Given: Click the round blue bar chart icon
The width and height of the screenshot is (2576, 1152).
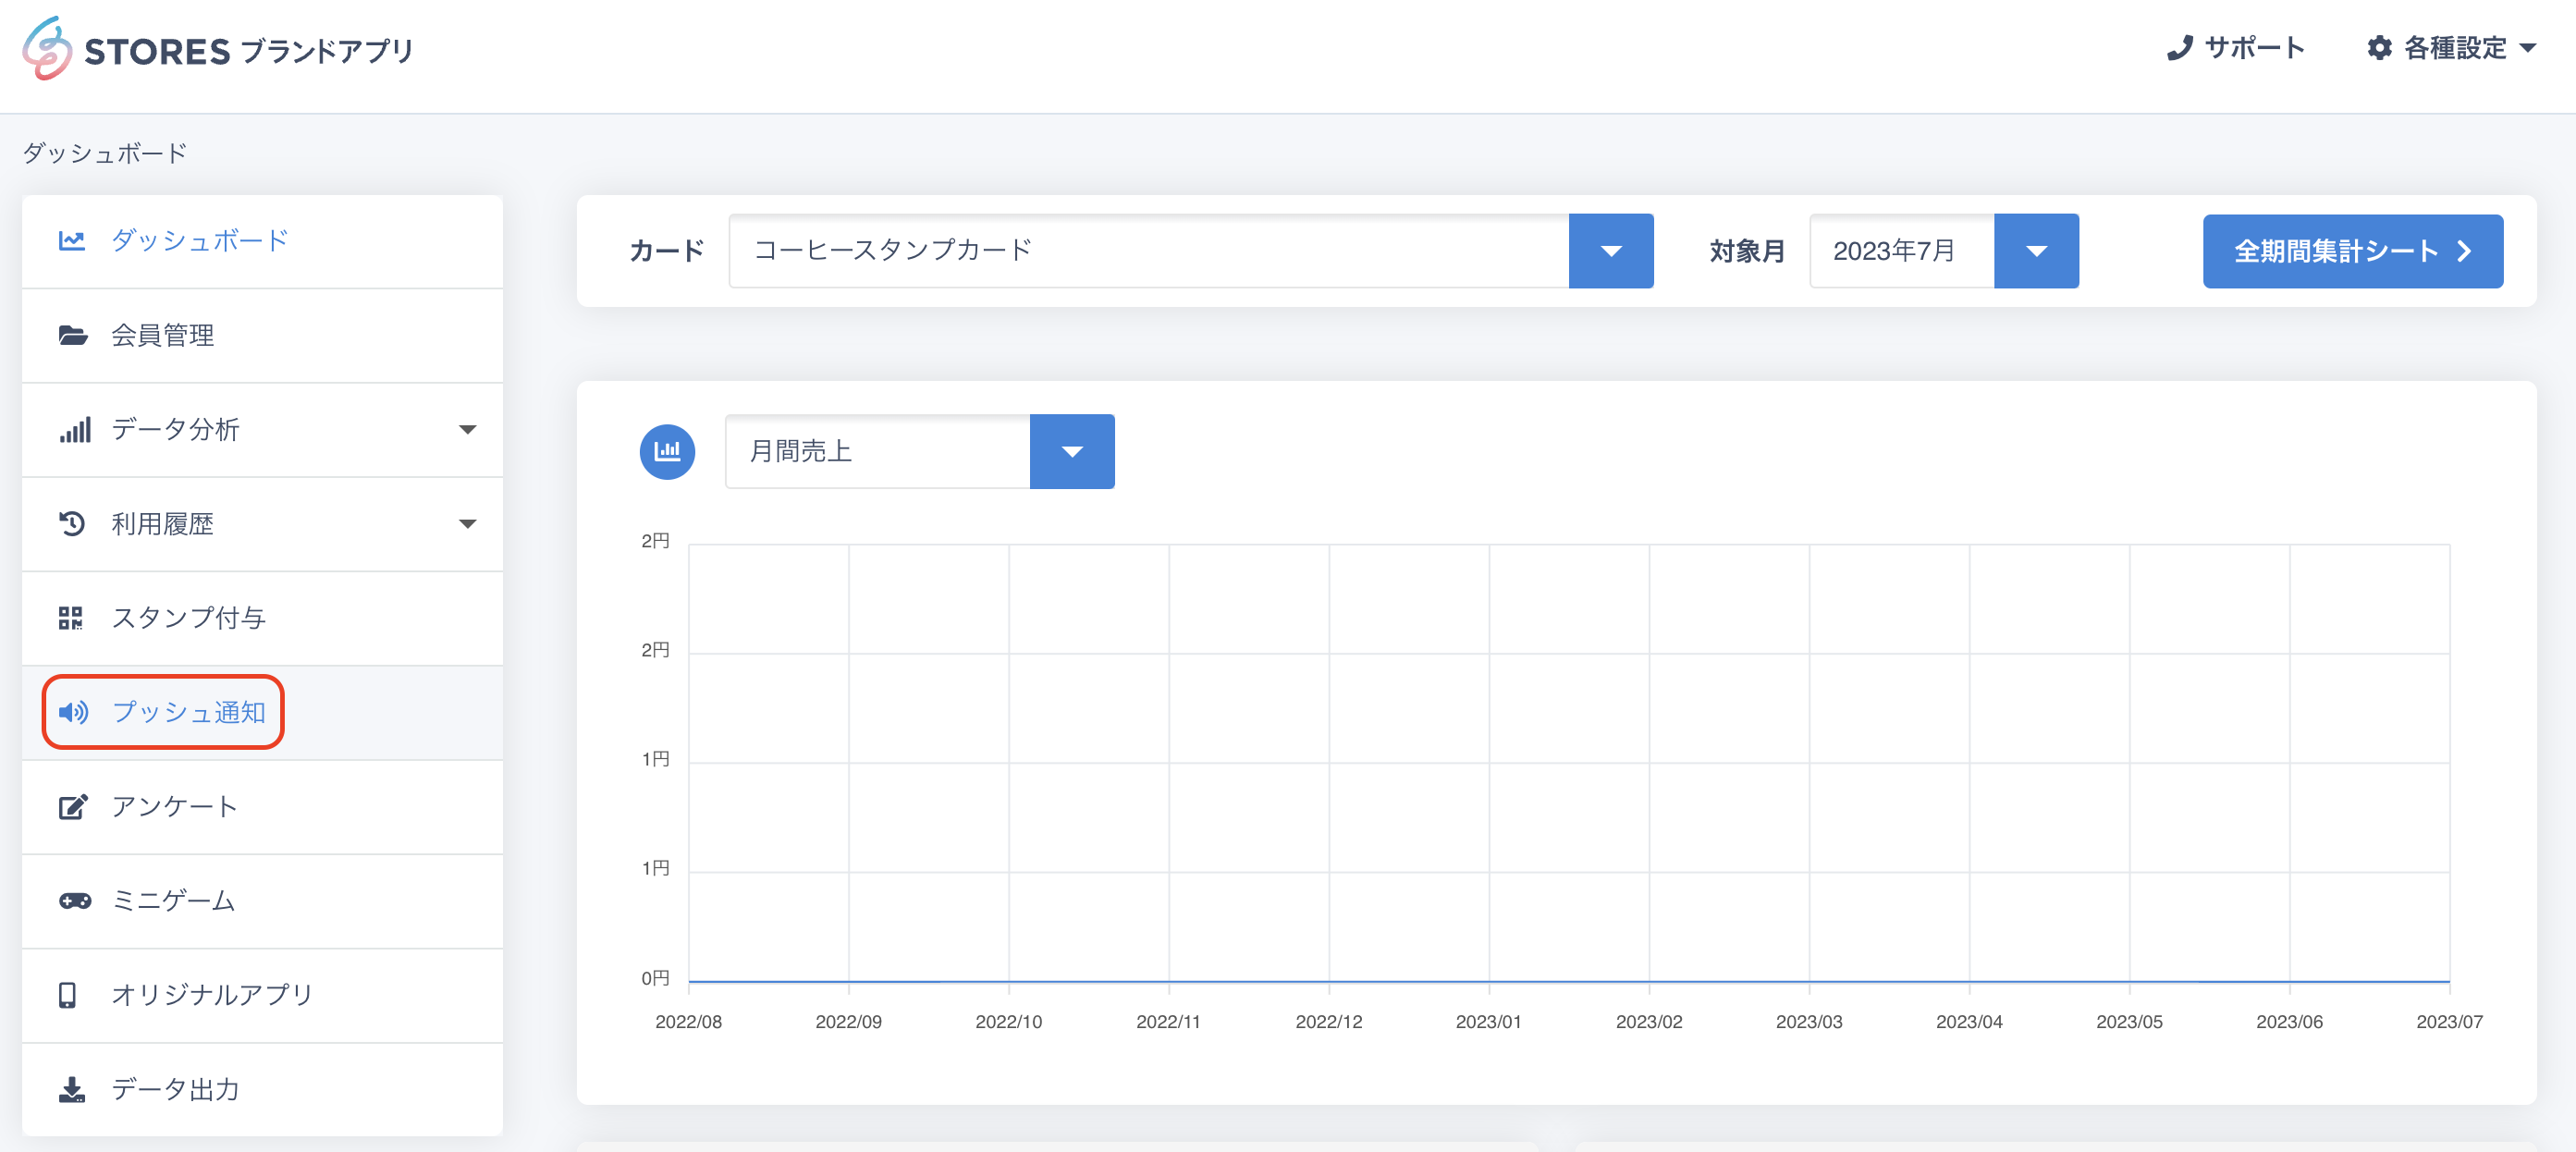Looking at the screenshot, I should [667, 451].
